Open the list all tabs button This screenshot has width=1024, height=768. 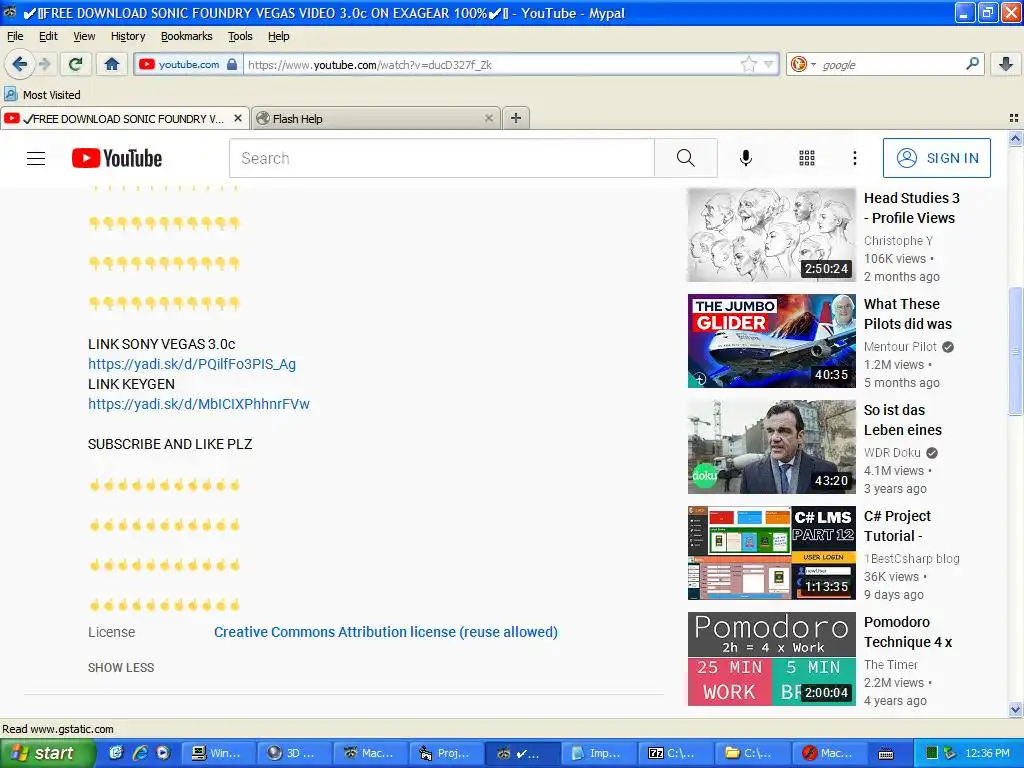pos(1014,118)
